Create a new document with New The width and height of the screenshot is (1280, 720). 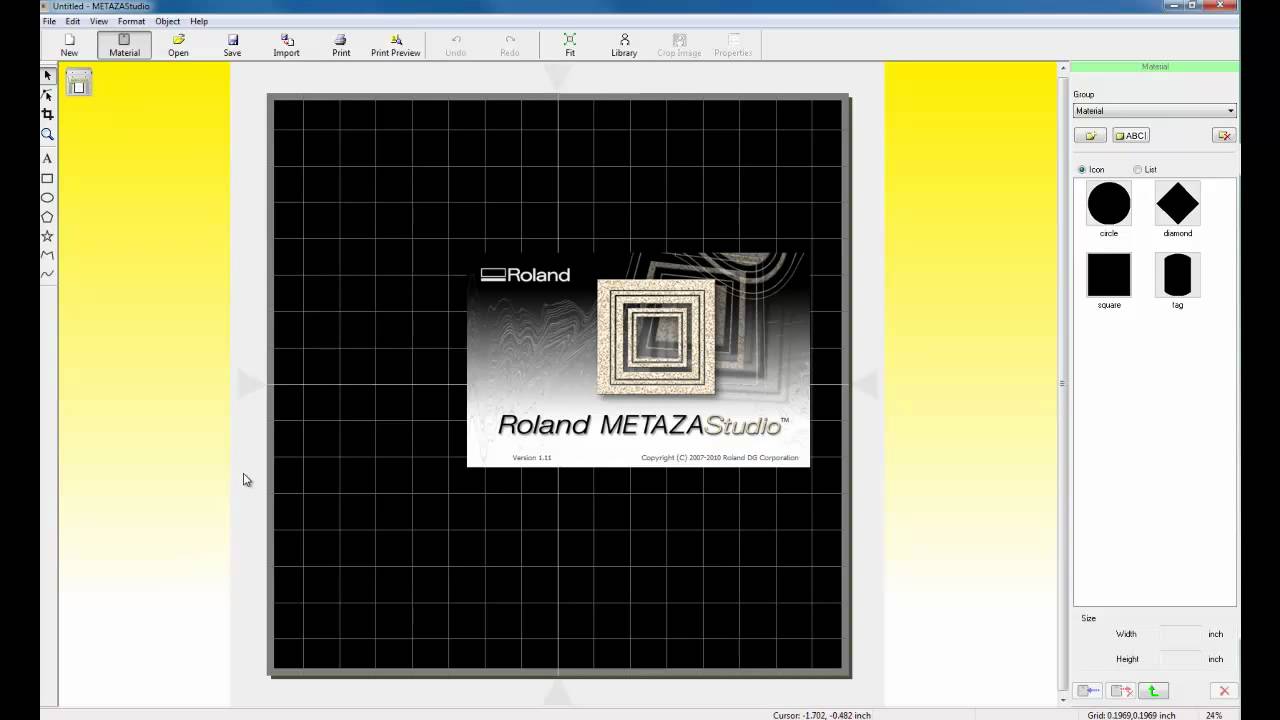pos(69,45)
